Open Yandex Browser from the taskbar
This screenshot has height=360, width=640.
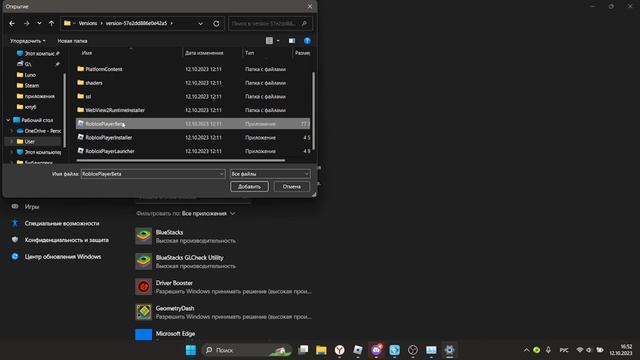coord(340,350)
